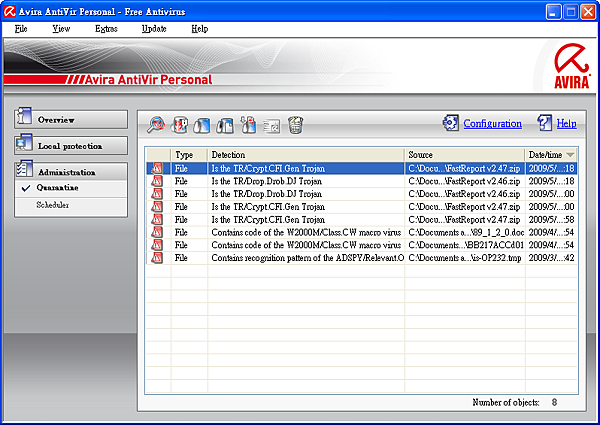Open the Overview section
The height and width of the screenshot is (425, 600).
tap(71, 120)
